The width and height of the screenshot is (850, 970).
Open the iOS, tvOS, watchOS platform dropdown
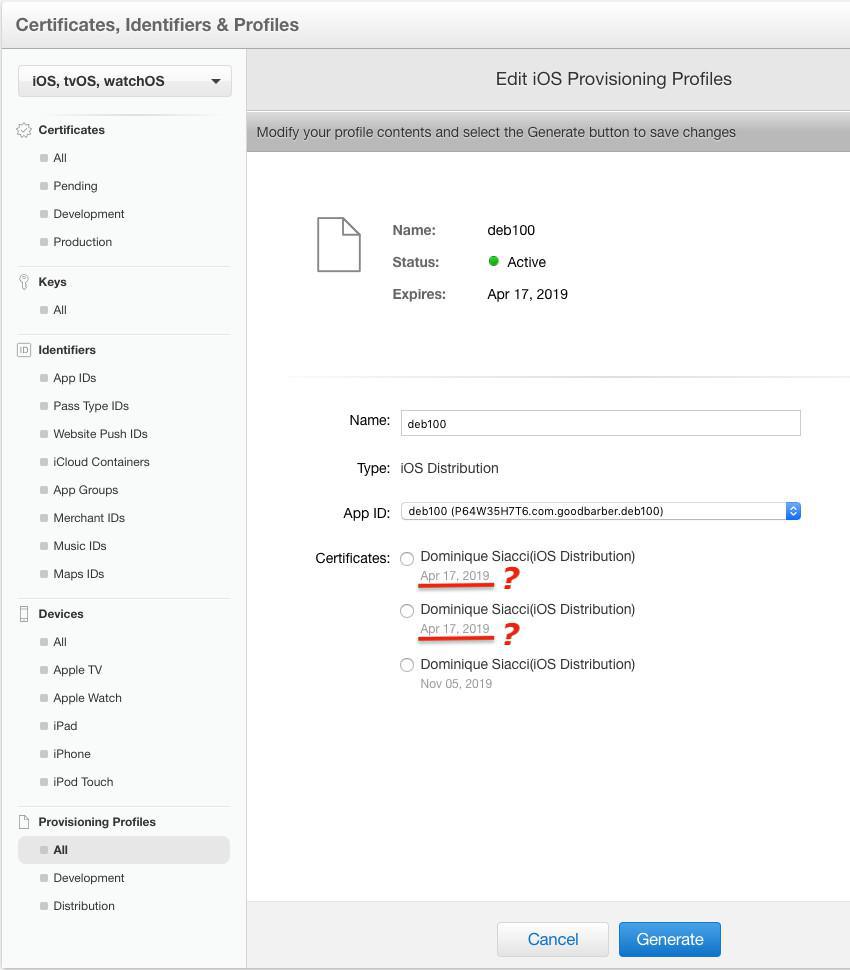tap(125, 81)
